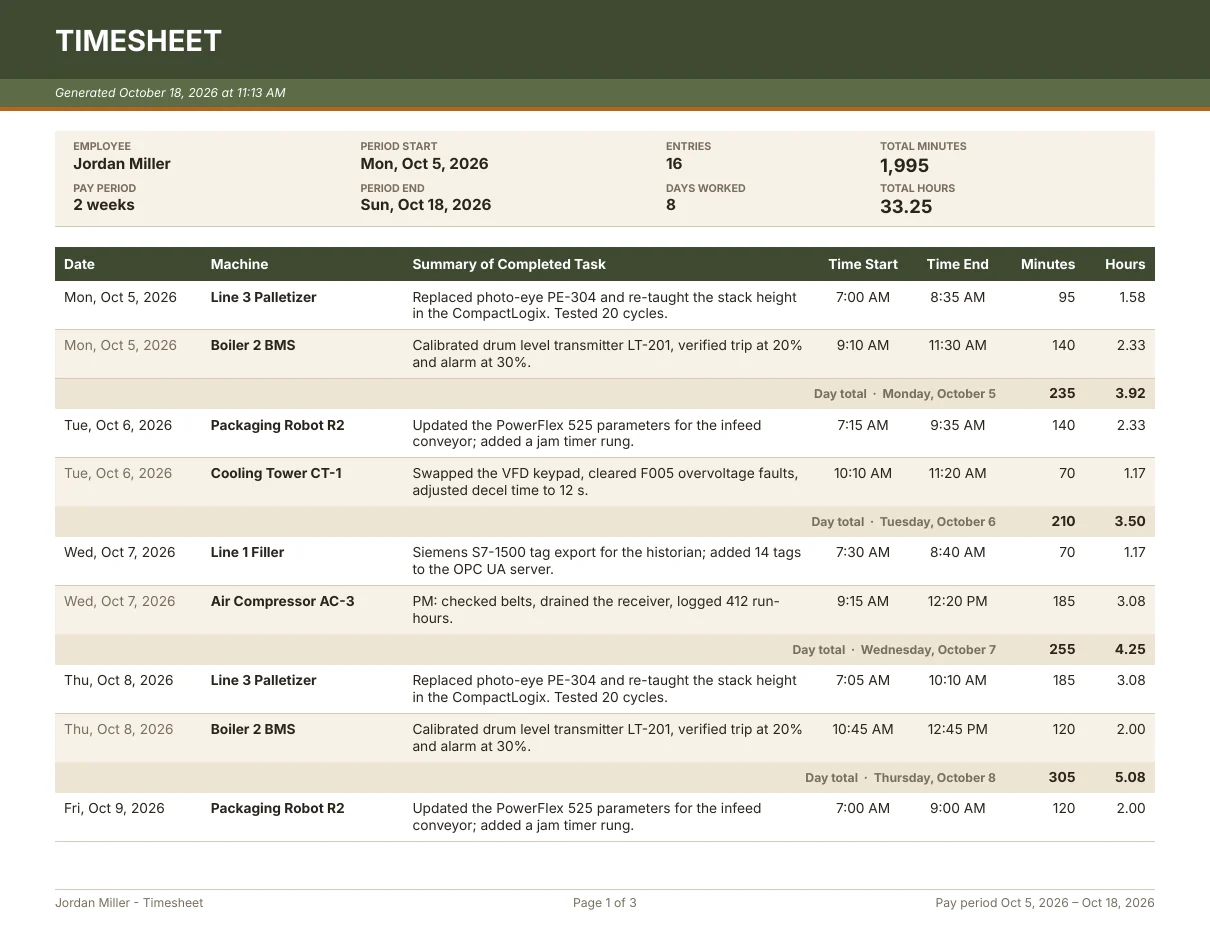
Task: Click 'Boiler 2 BMS' in Oct 5 row
Action: (253, 345)
